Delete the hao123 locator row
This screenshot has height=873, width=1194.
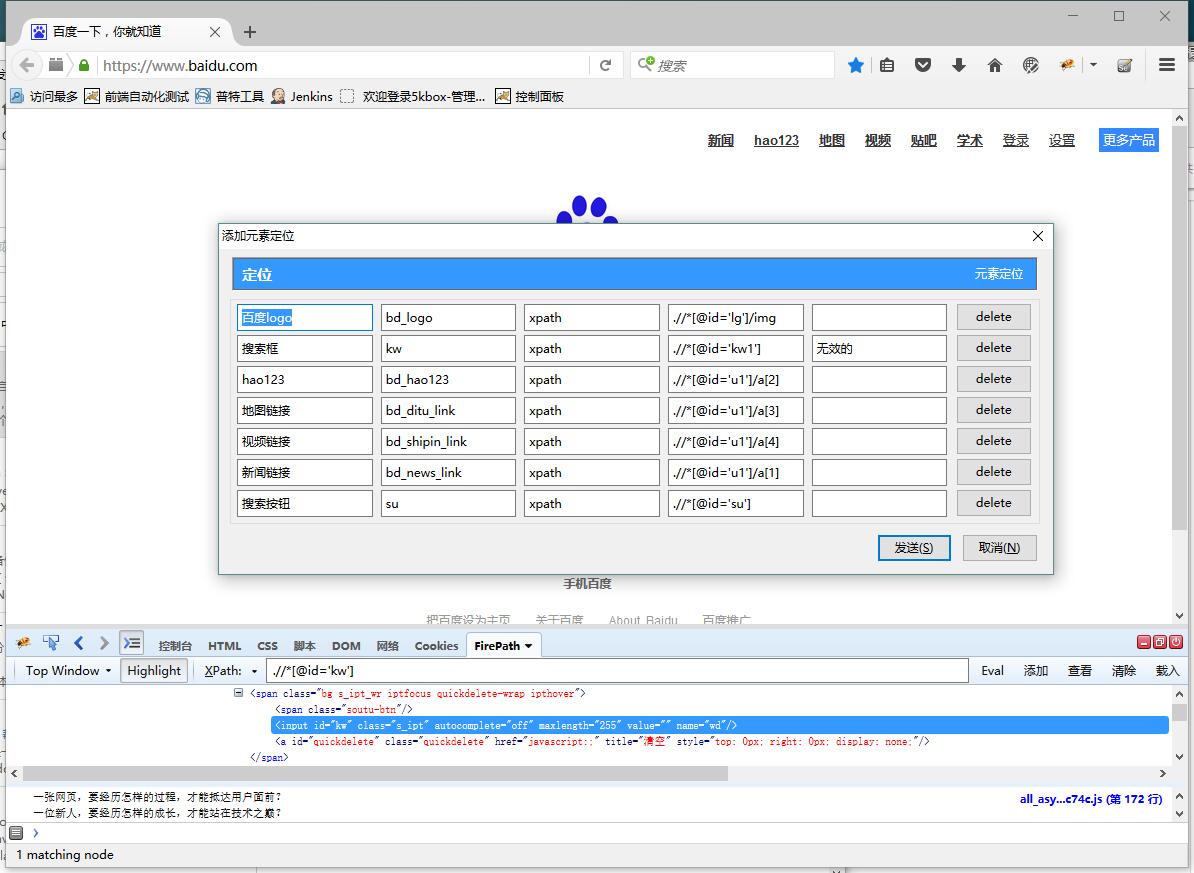994,379
